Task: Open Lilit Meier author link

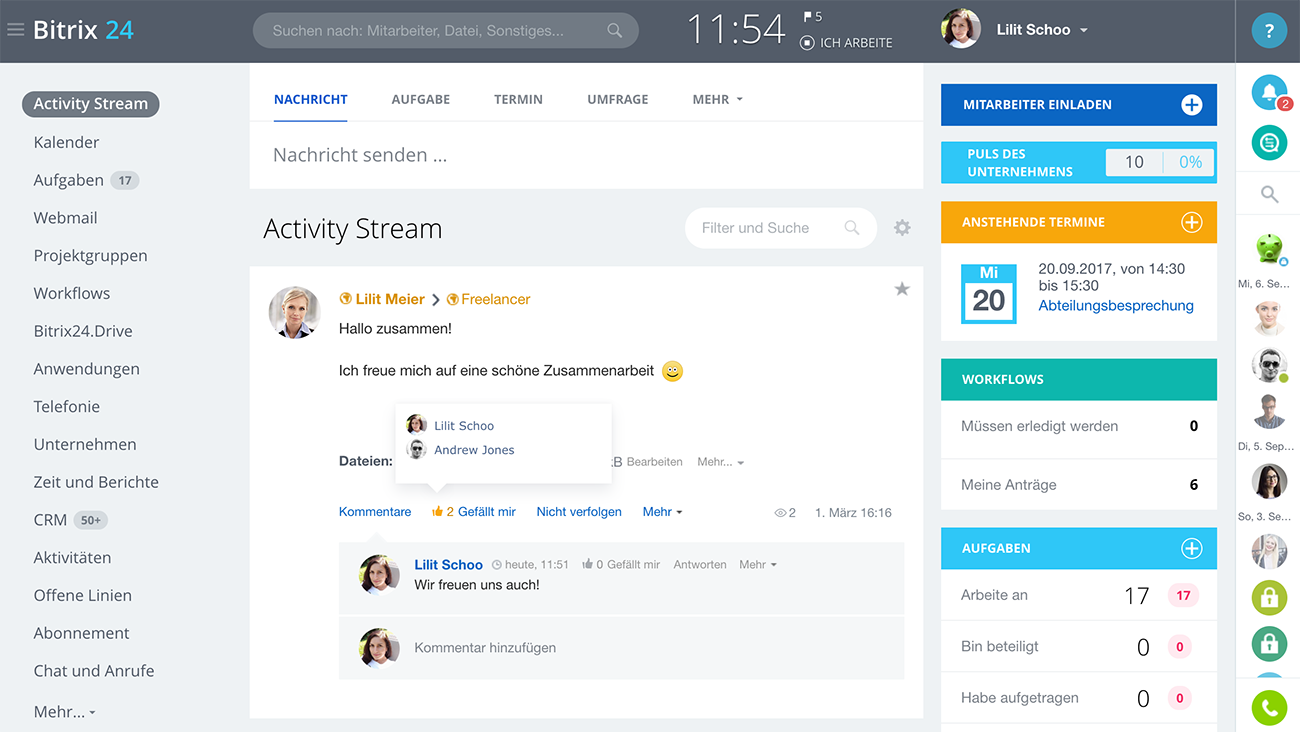Action: tap(390, 299)
